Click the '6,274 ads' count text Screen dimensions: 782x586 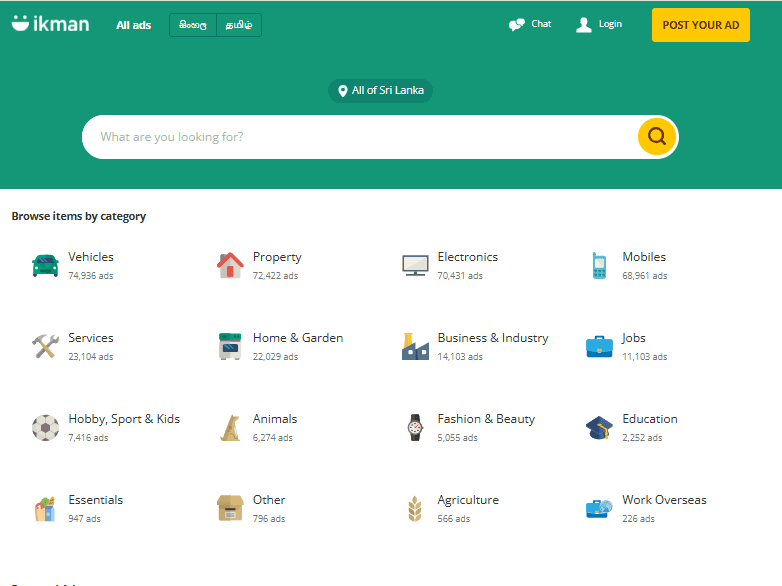273,438
